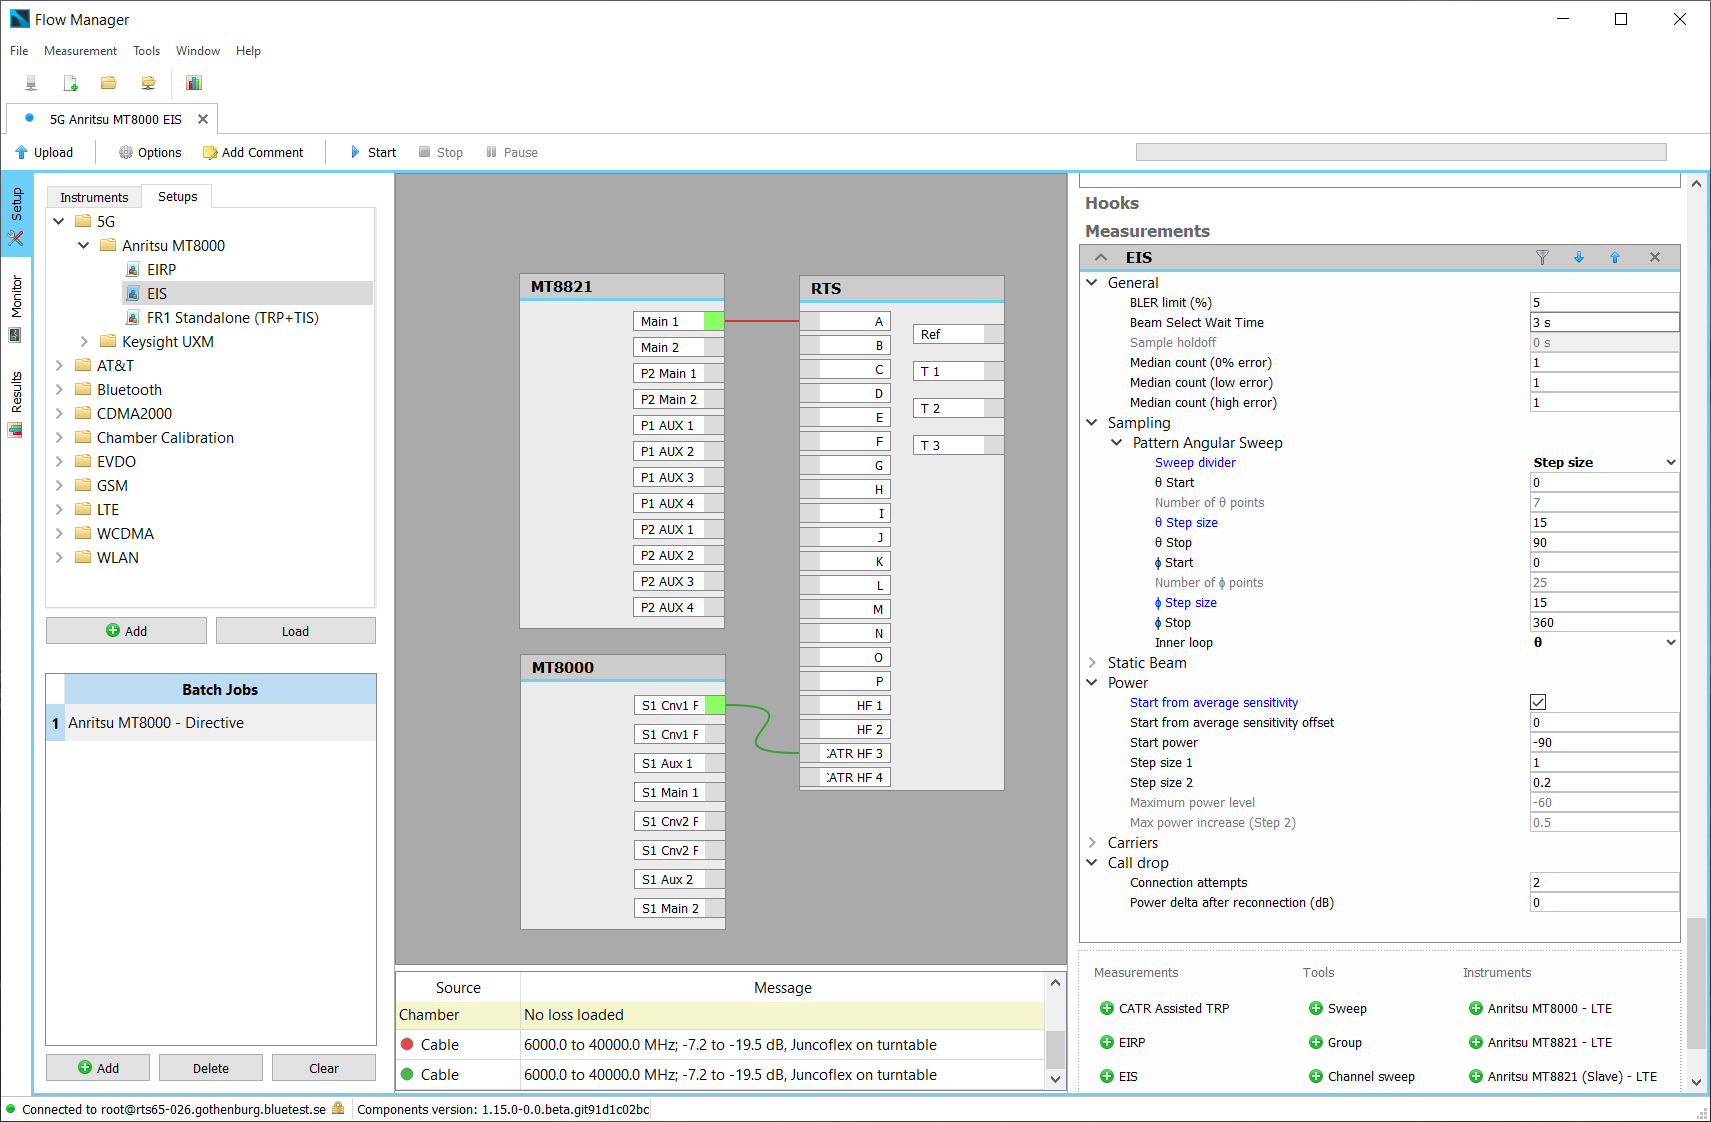
Task: Open the Inner loop dropdown
Action: point(1604,642)
